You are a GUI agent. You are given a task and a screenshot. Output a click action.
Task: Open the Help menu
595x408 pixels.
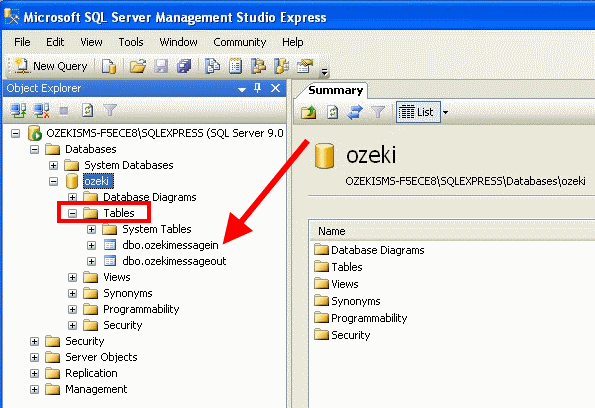pos(292,42)
